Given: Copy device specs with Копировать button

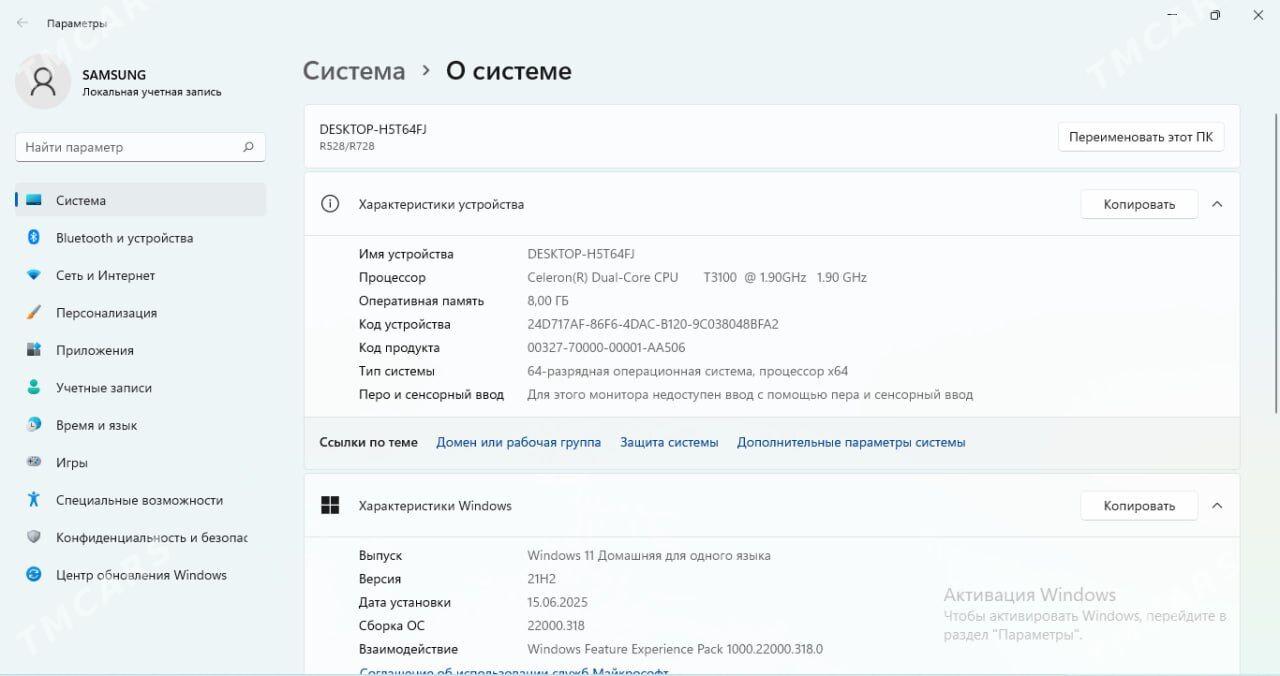Looking at the screenshot, I should pyautogui.click(x=1139, y=204).
